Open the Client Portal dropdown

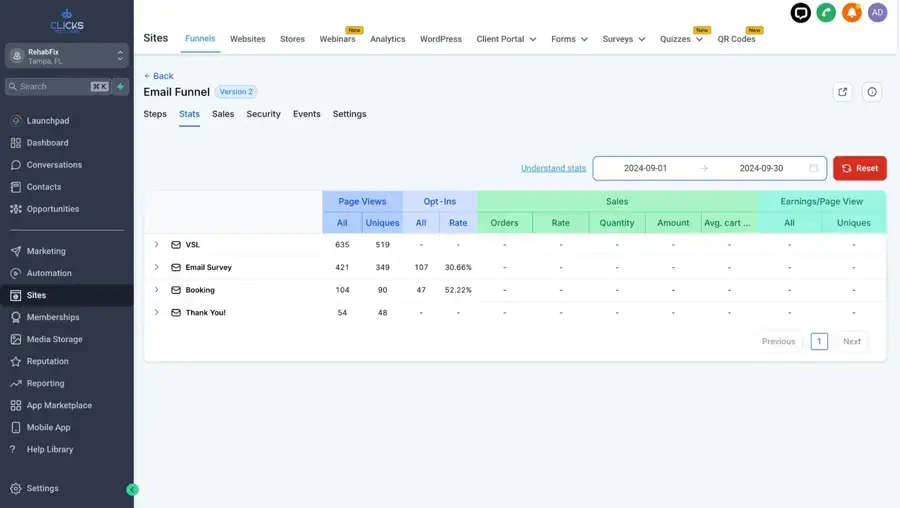(506, 39)
